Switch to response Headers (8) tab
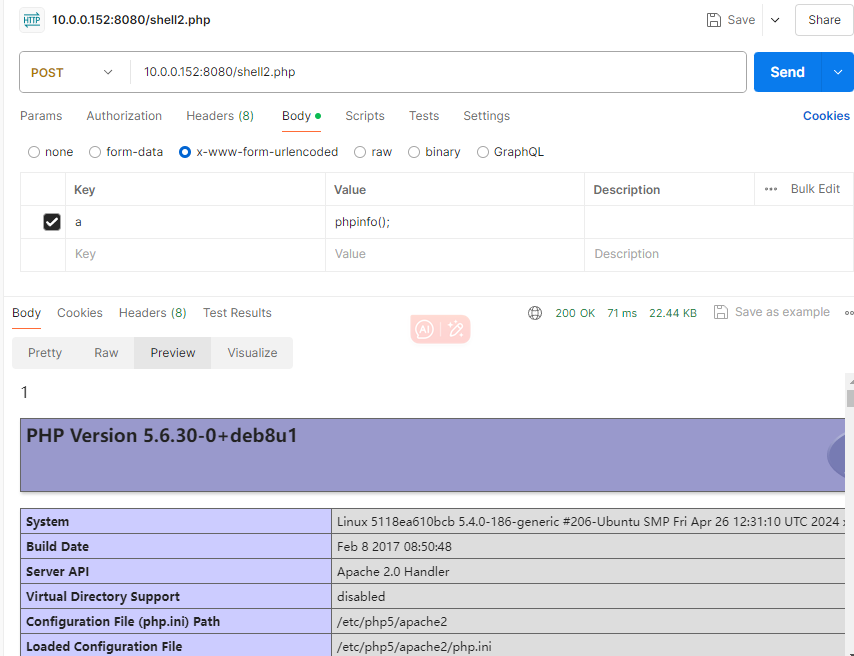The width and height of the screenshot is (854, 656). pyautogui.click(x=152, y=313)
